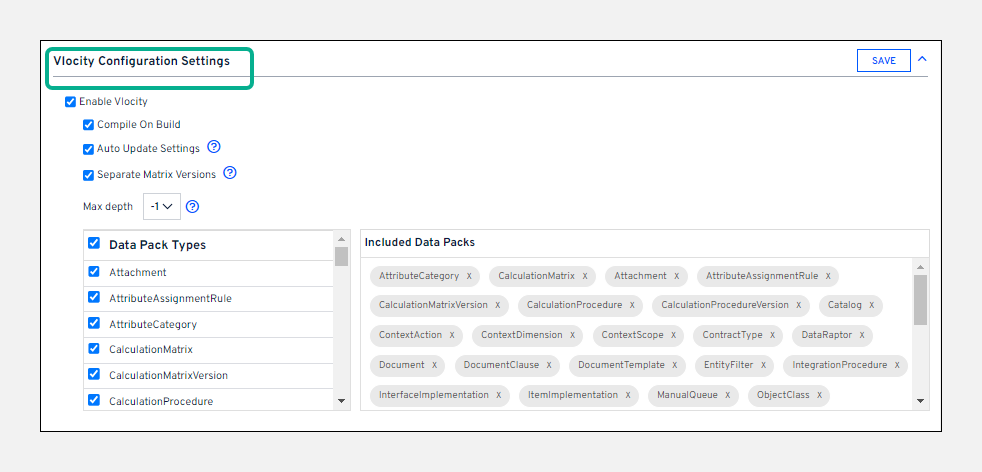Remove the DocumentTemplate data pack chip
The width and height of the screenshot is (982, 472).
click(675, 365)
